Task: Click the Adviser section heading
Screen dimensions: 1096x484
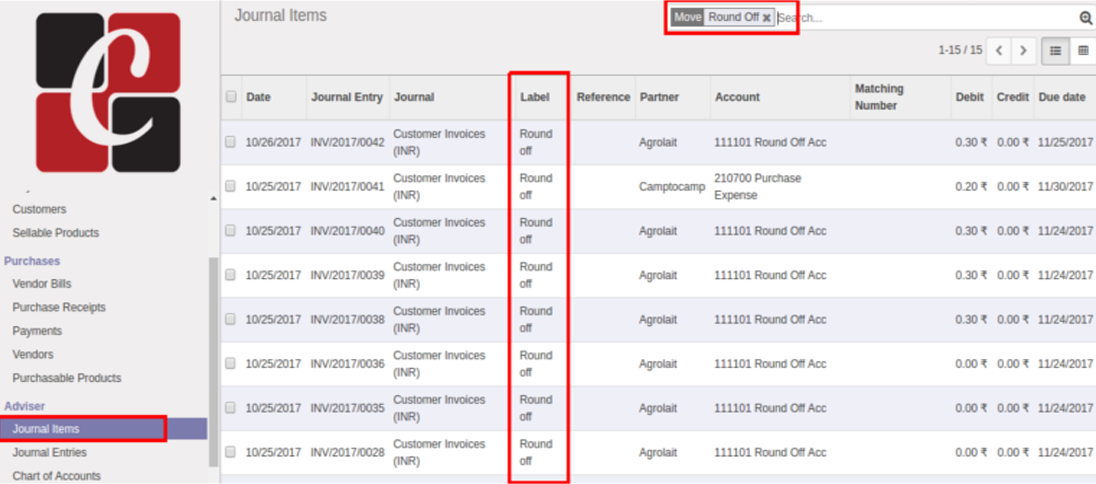Action: (24, 406)
